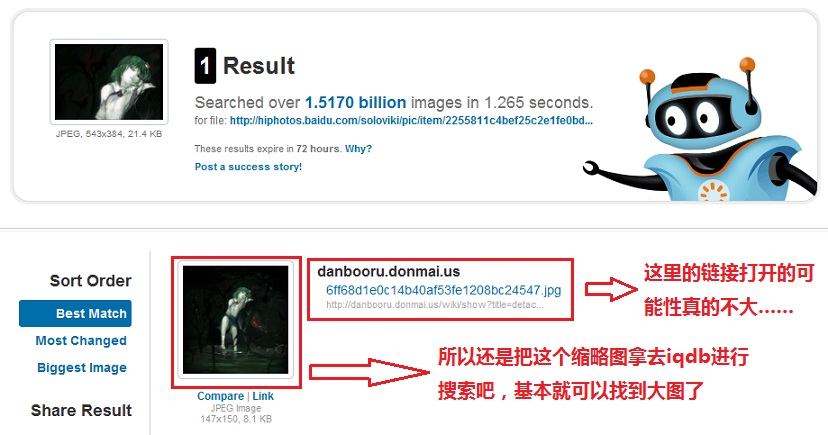Click the upper red arrow annotation
Image resolution: width=828 pixels, height=435 pixels.
point(611,289)
